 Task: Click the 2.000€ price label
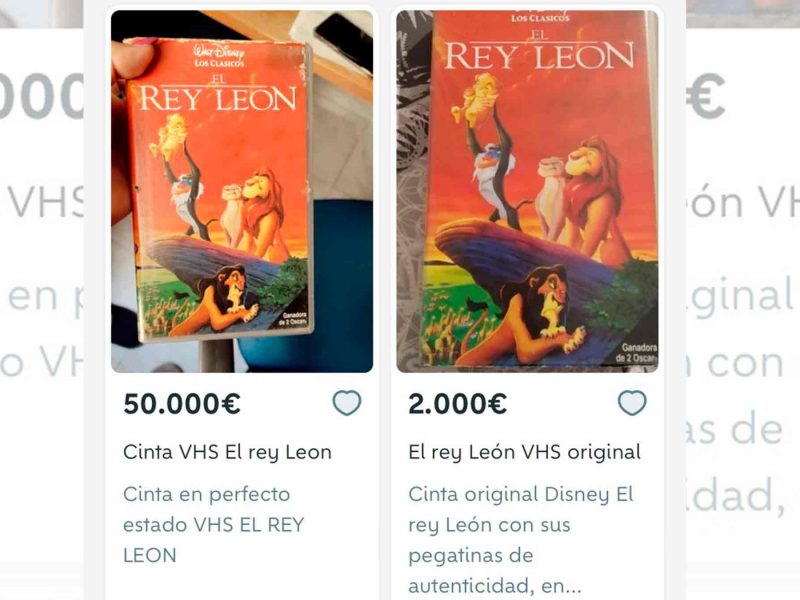coord(458,404)
